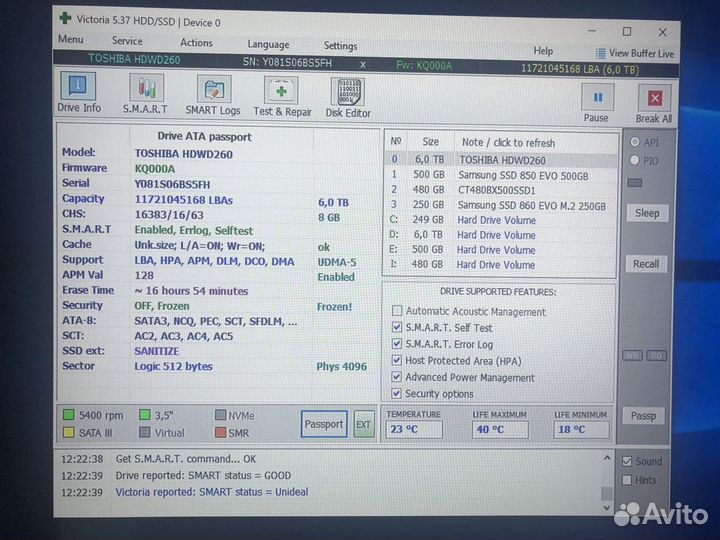
Task: Select Samsung SSD 860 EVO M.2 250GB
Action: (x=501, y=205)
